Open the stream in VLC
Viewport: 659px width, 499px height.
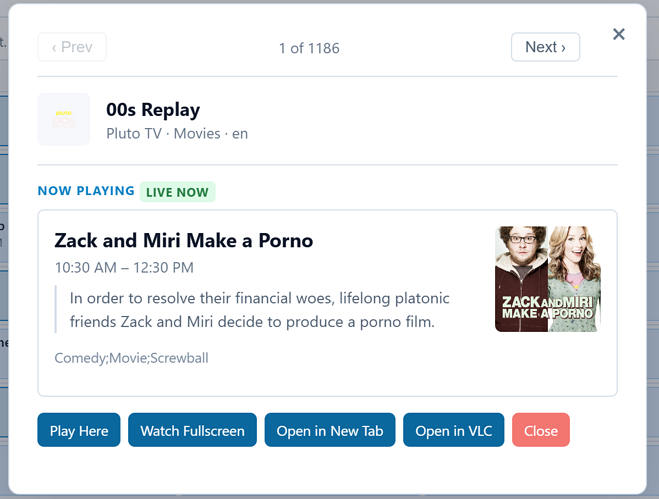pos(453,430)
